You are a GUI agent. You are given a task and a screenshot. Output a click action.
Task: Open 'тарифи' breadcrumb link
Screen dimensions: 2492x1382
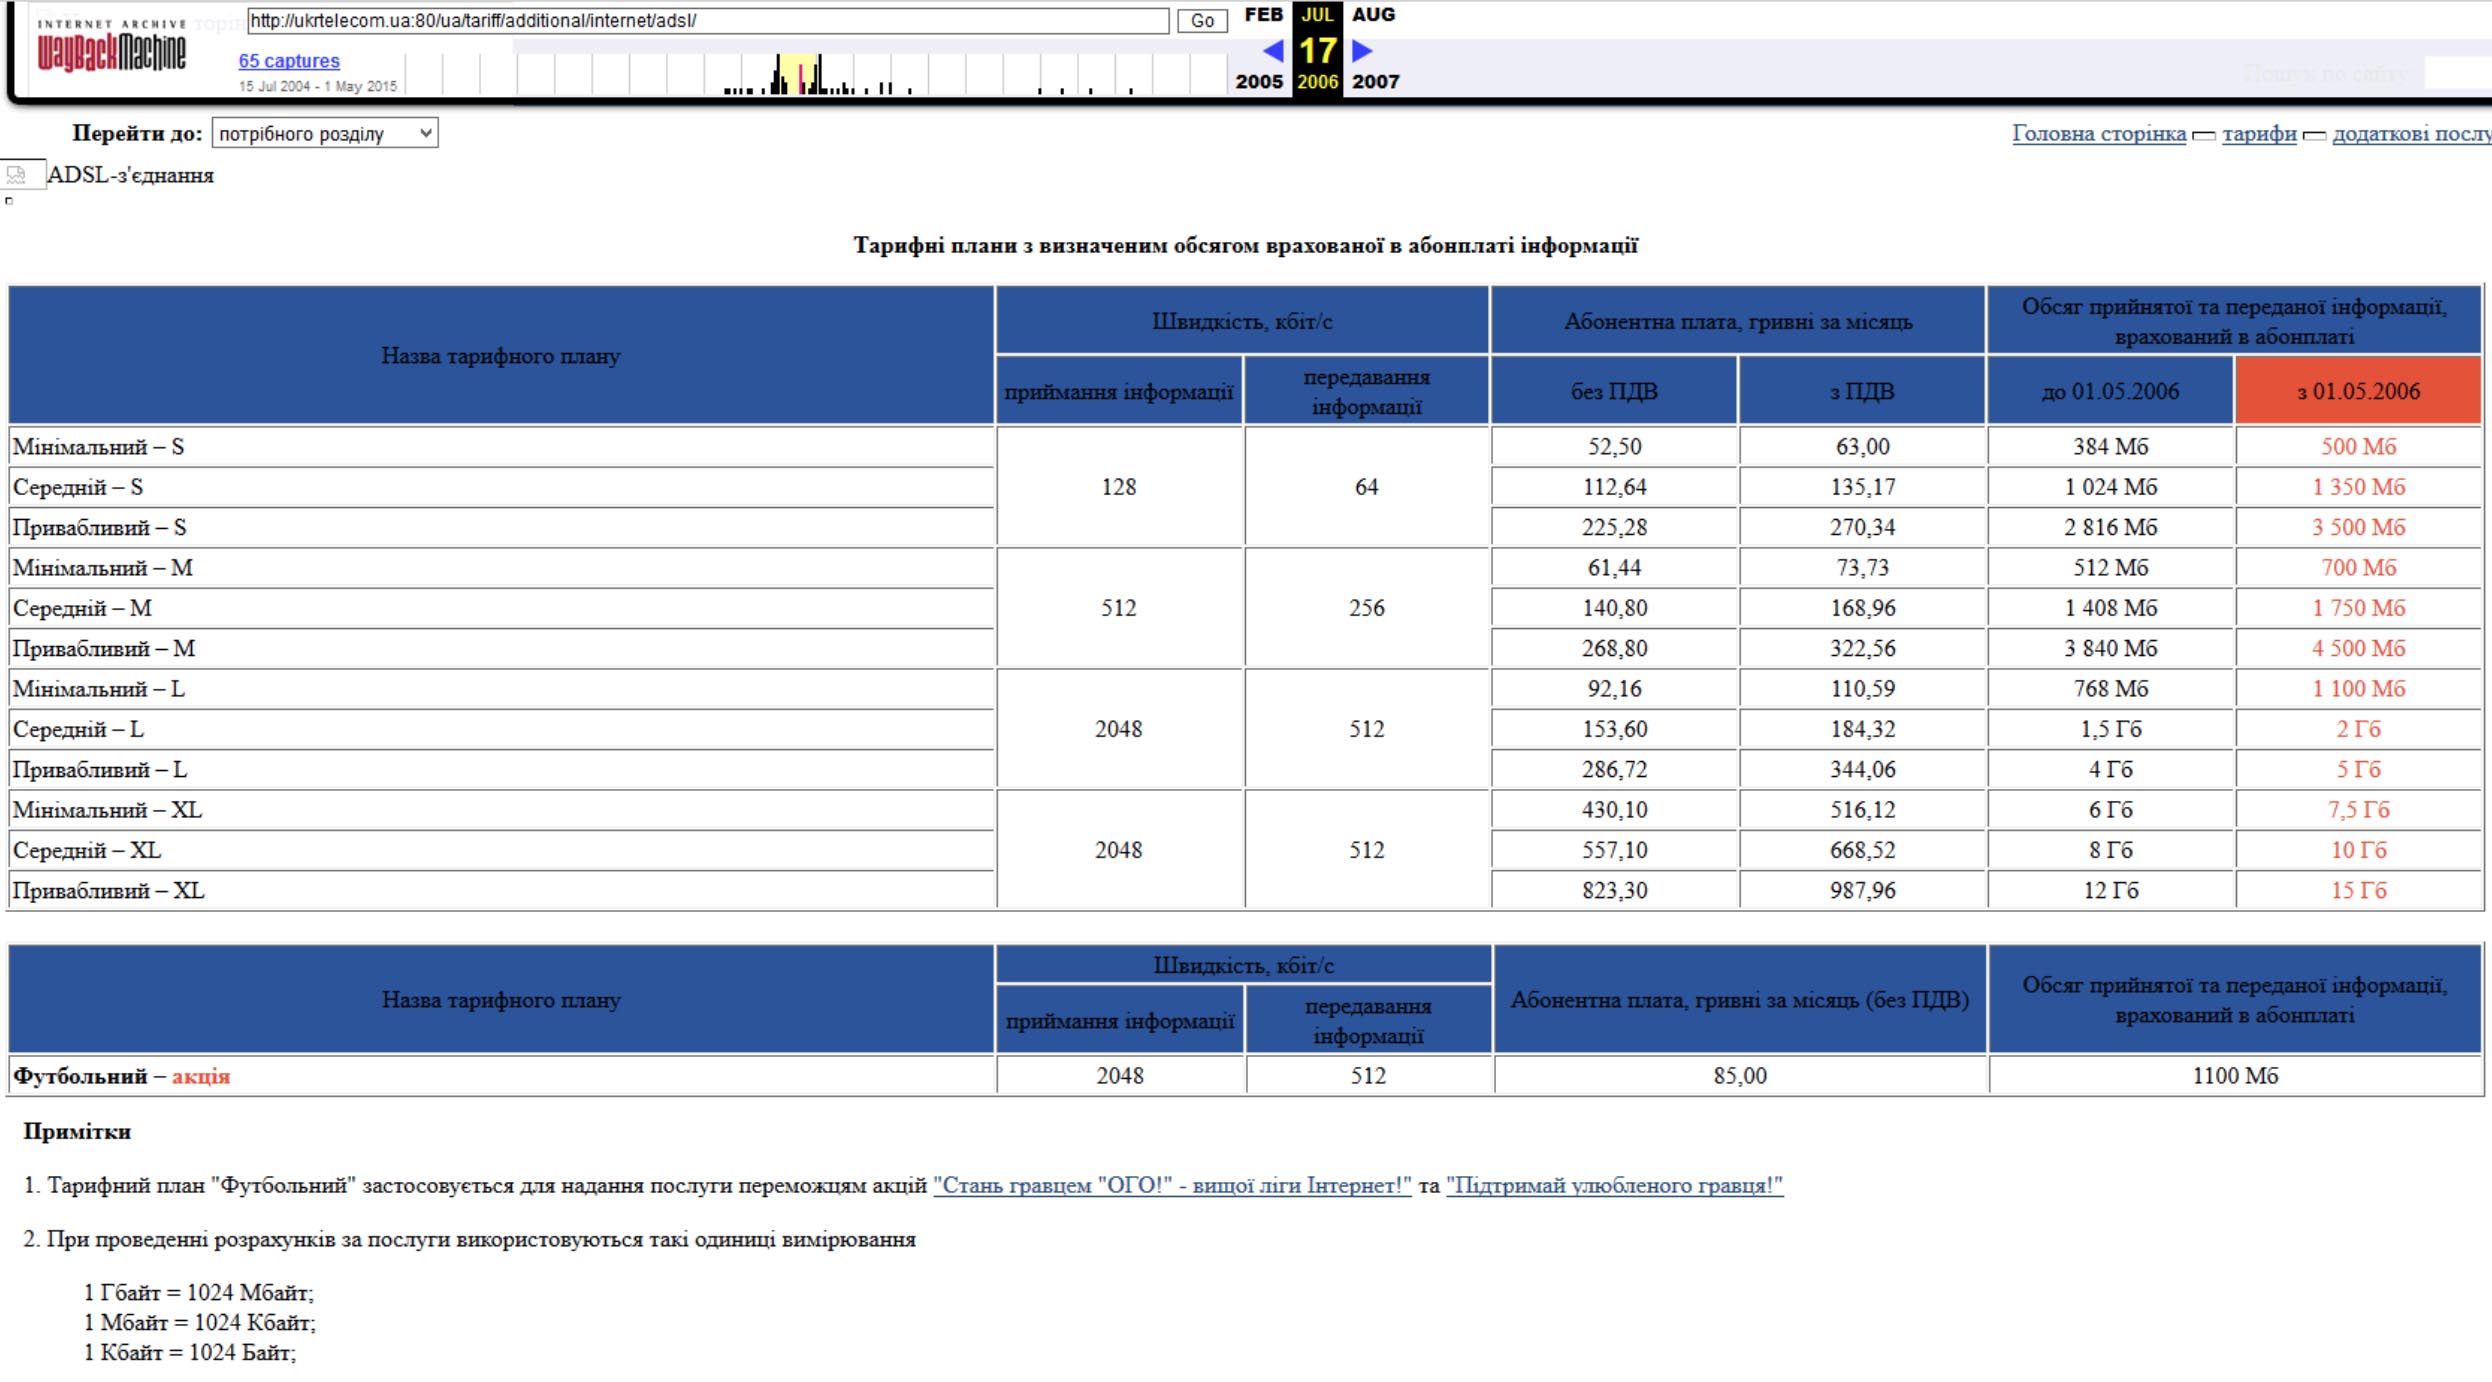(x=2258, y=133)
